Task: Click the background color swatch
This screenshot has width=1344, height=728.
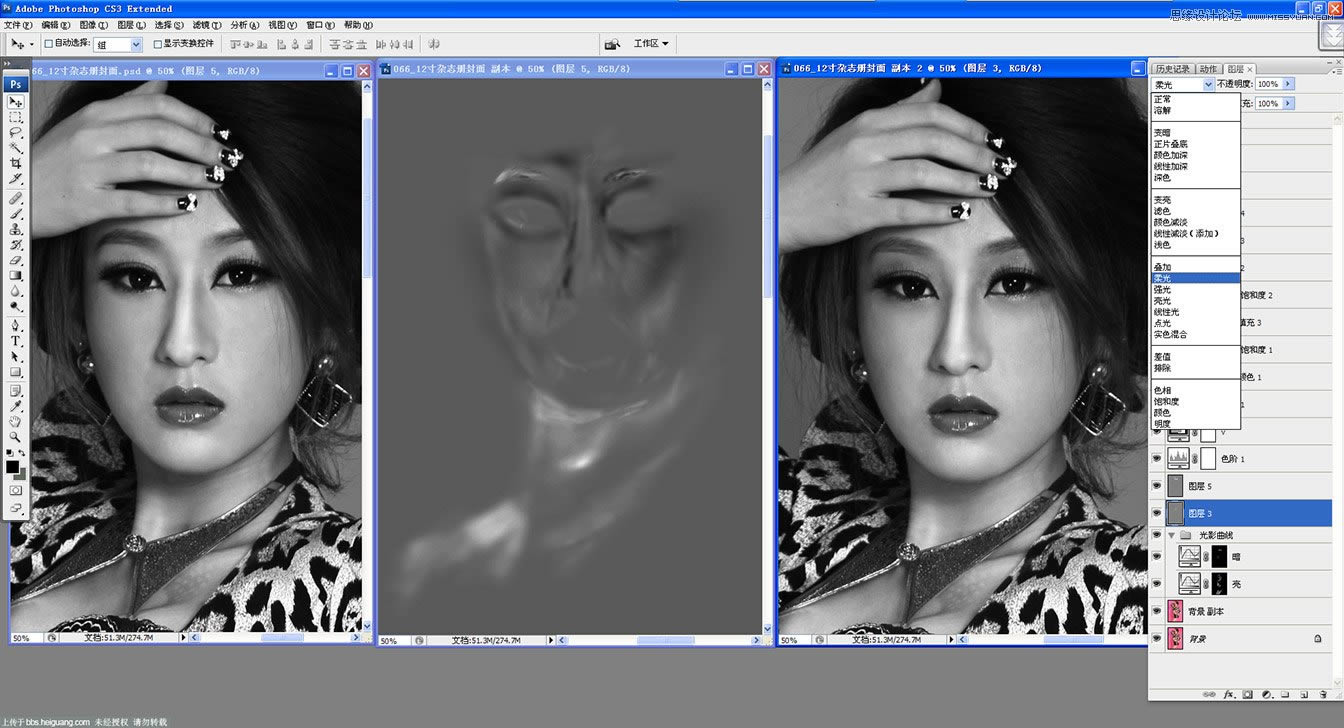Action: (x=23, y=476)
